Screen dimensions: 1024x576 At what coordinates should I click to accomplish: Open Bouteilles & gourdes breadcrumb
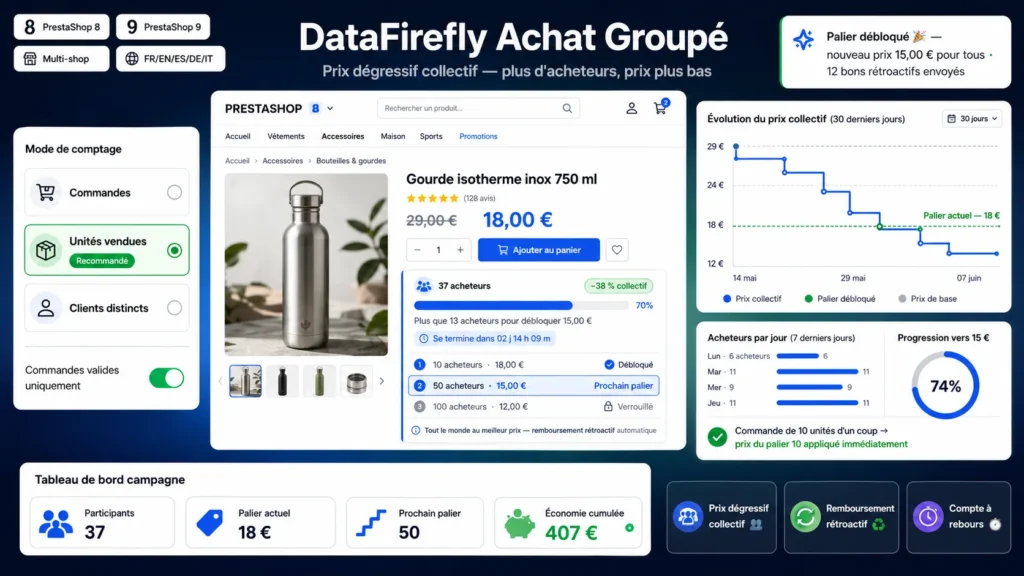(x=351, y=161)
